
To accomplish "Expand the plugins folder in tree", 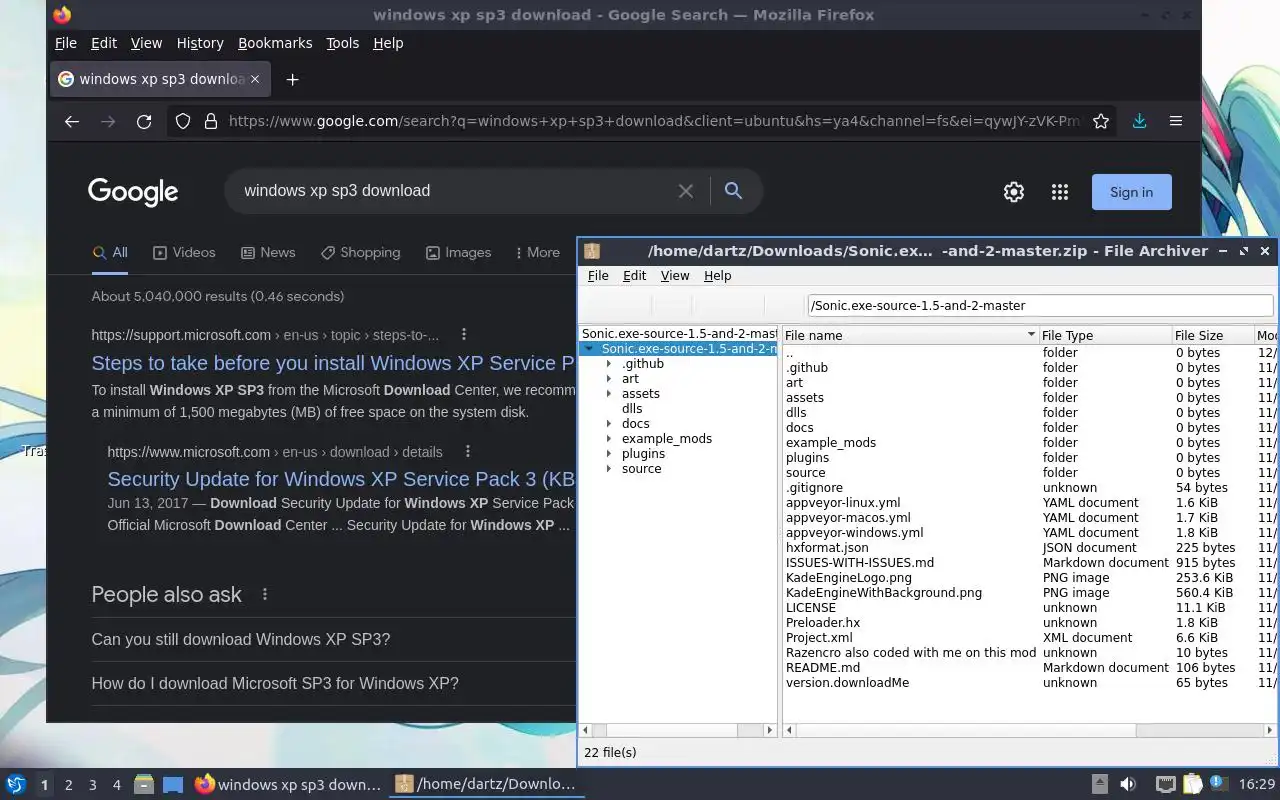I will pyautogui.click(x=609, y=454).
